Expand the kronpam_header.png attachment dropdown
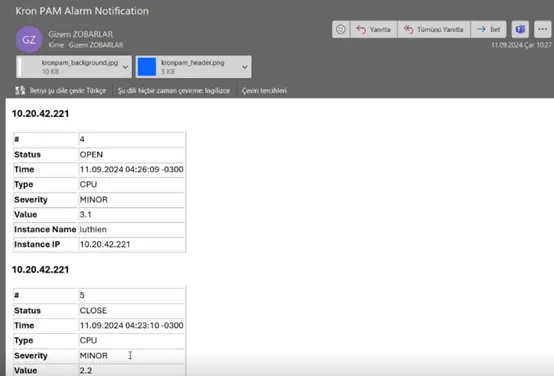Image resolution: width=554 pixels, height=376 pixels. click(x=244, y=67)
